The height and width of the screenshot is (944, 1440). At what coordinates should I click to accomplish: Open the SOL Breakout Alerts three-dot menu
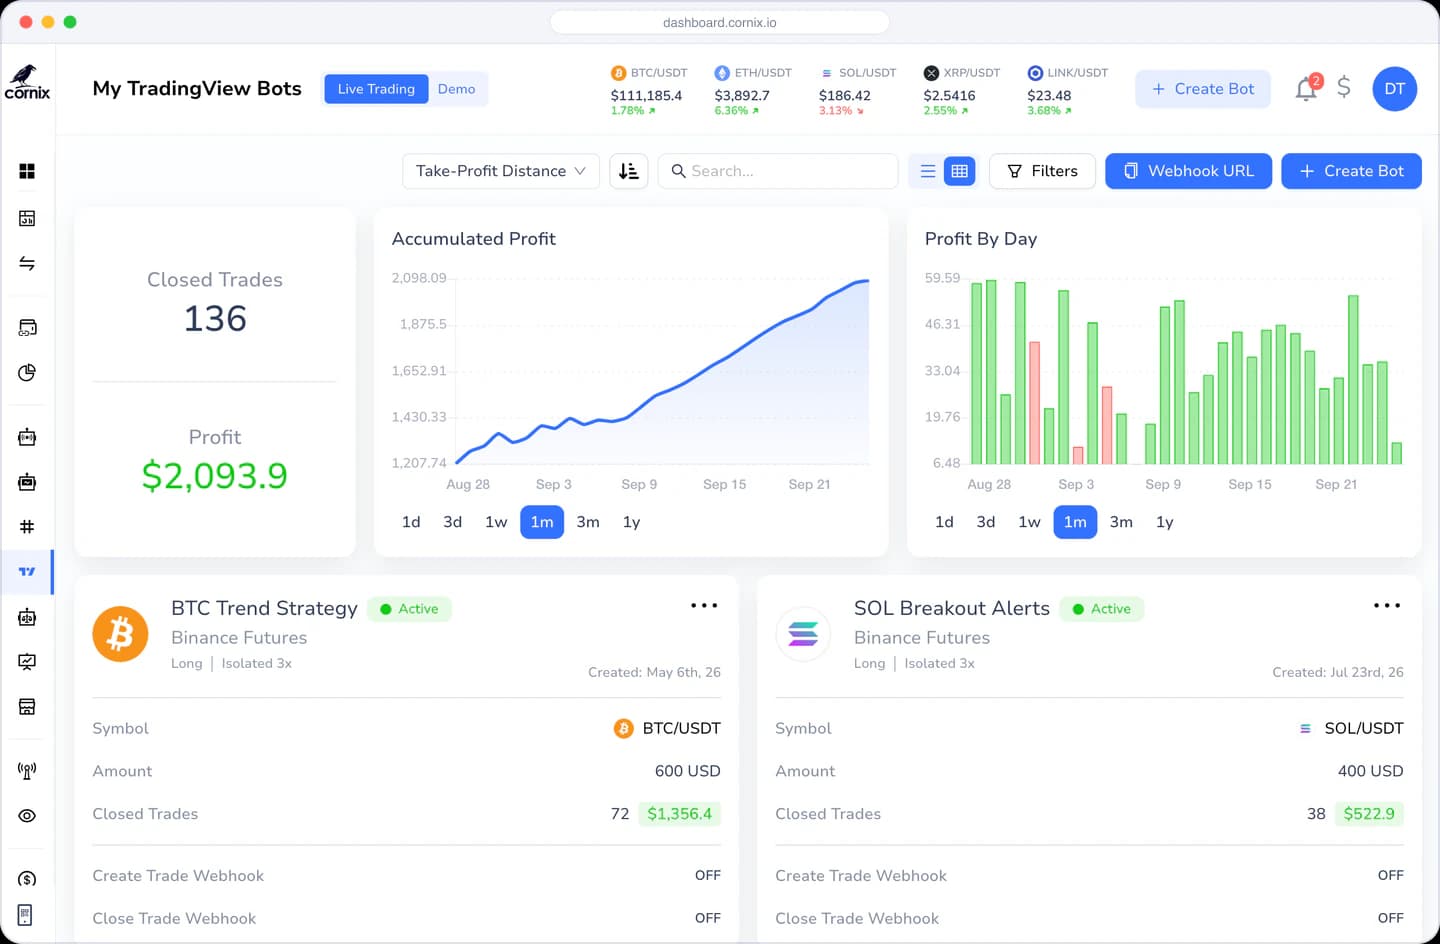click(1387, 606)
